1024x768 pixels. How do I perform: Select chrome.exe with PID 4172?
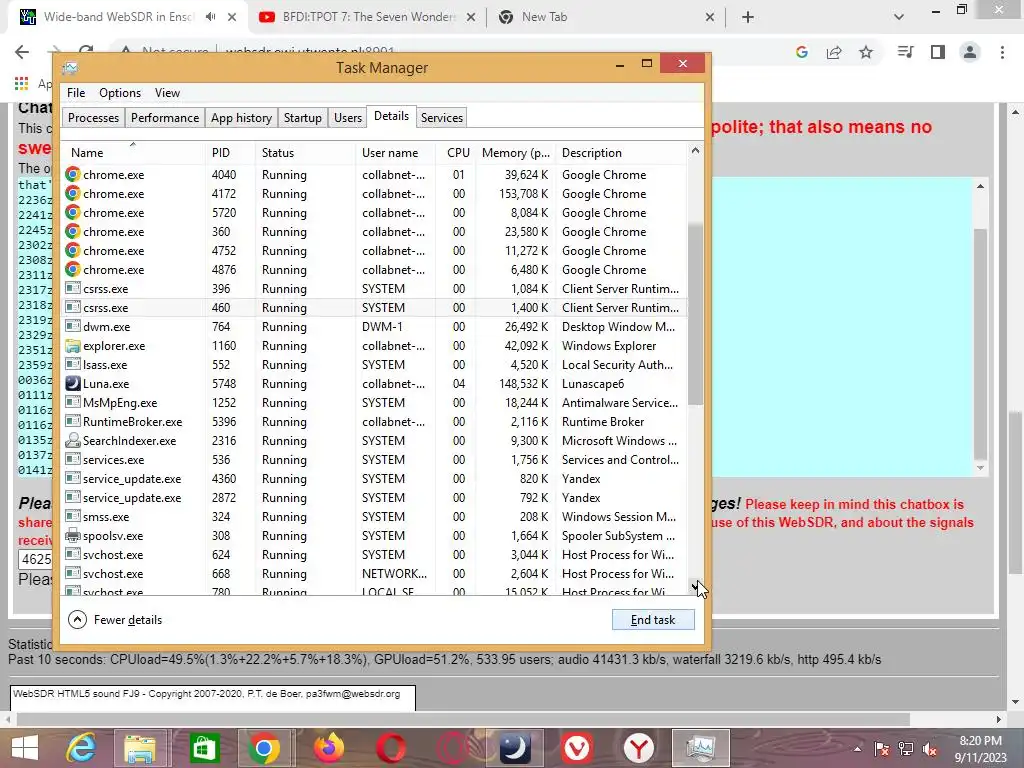click(x=375, y=194)
